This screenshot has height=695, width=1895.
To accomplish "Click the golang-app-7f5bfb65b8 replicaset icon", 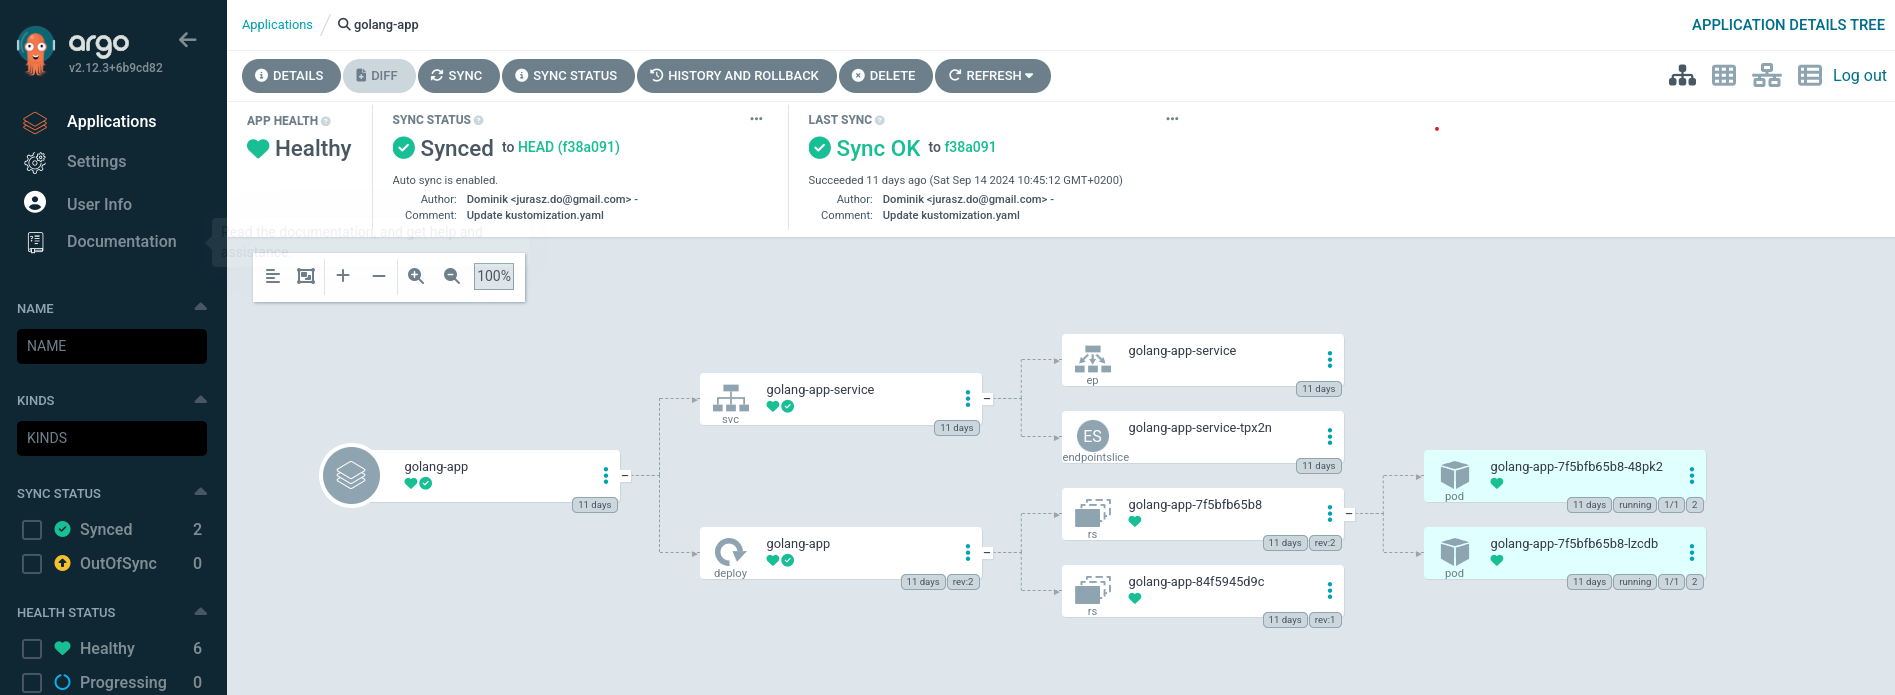I will 1093,513.
